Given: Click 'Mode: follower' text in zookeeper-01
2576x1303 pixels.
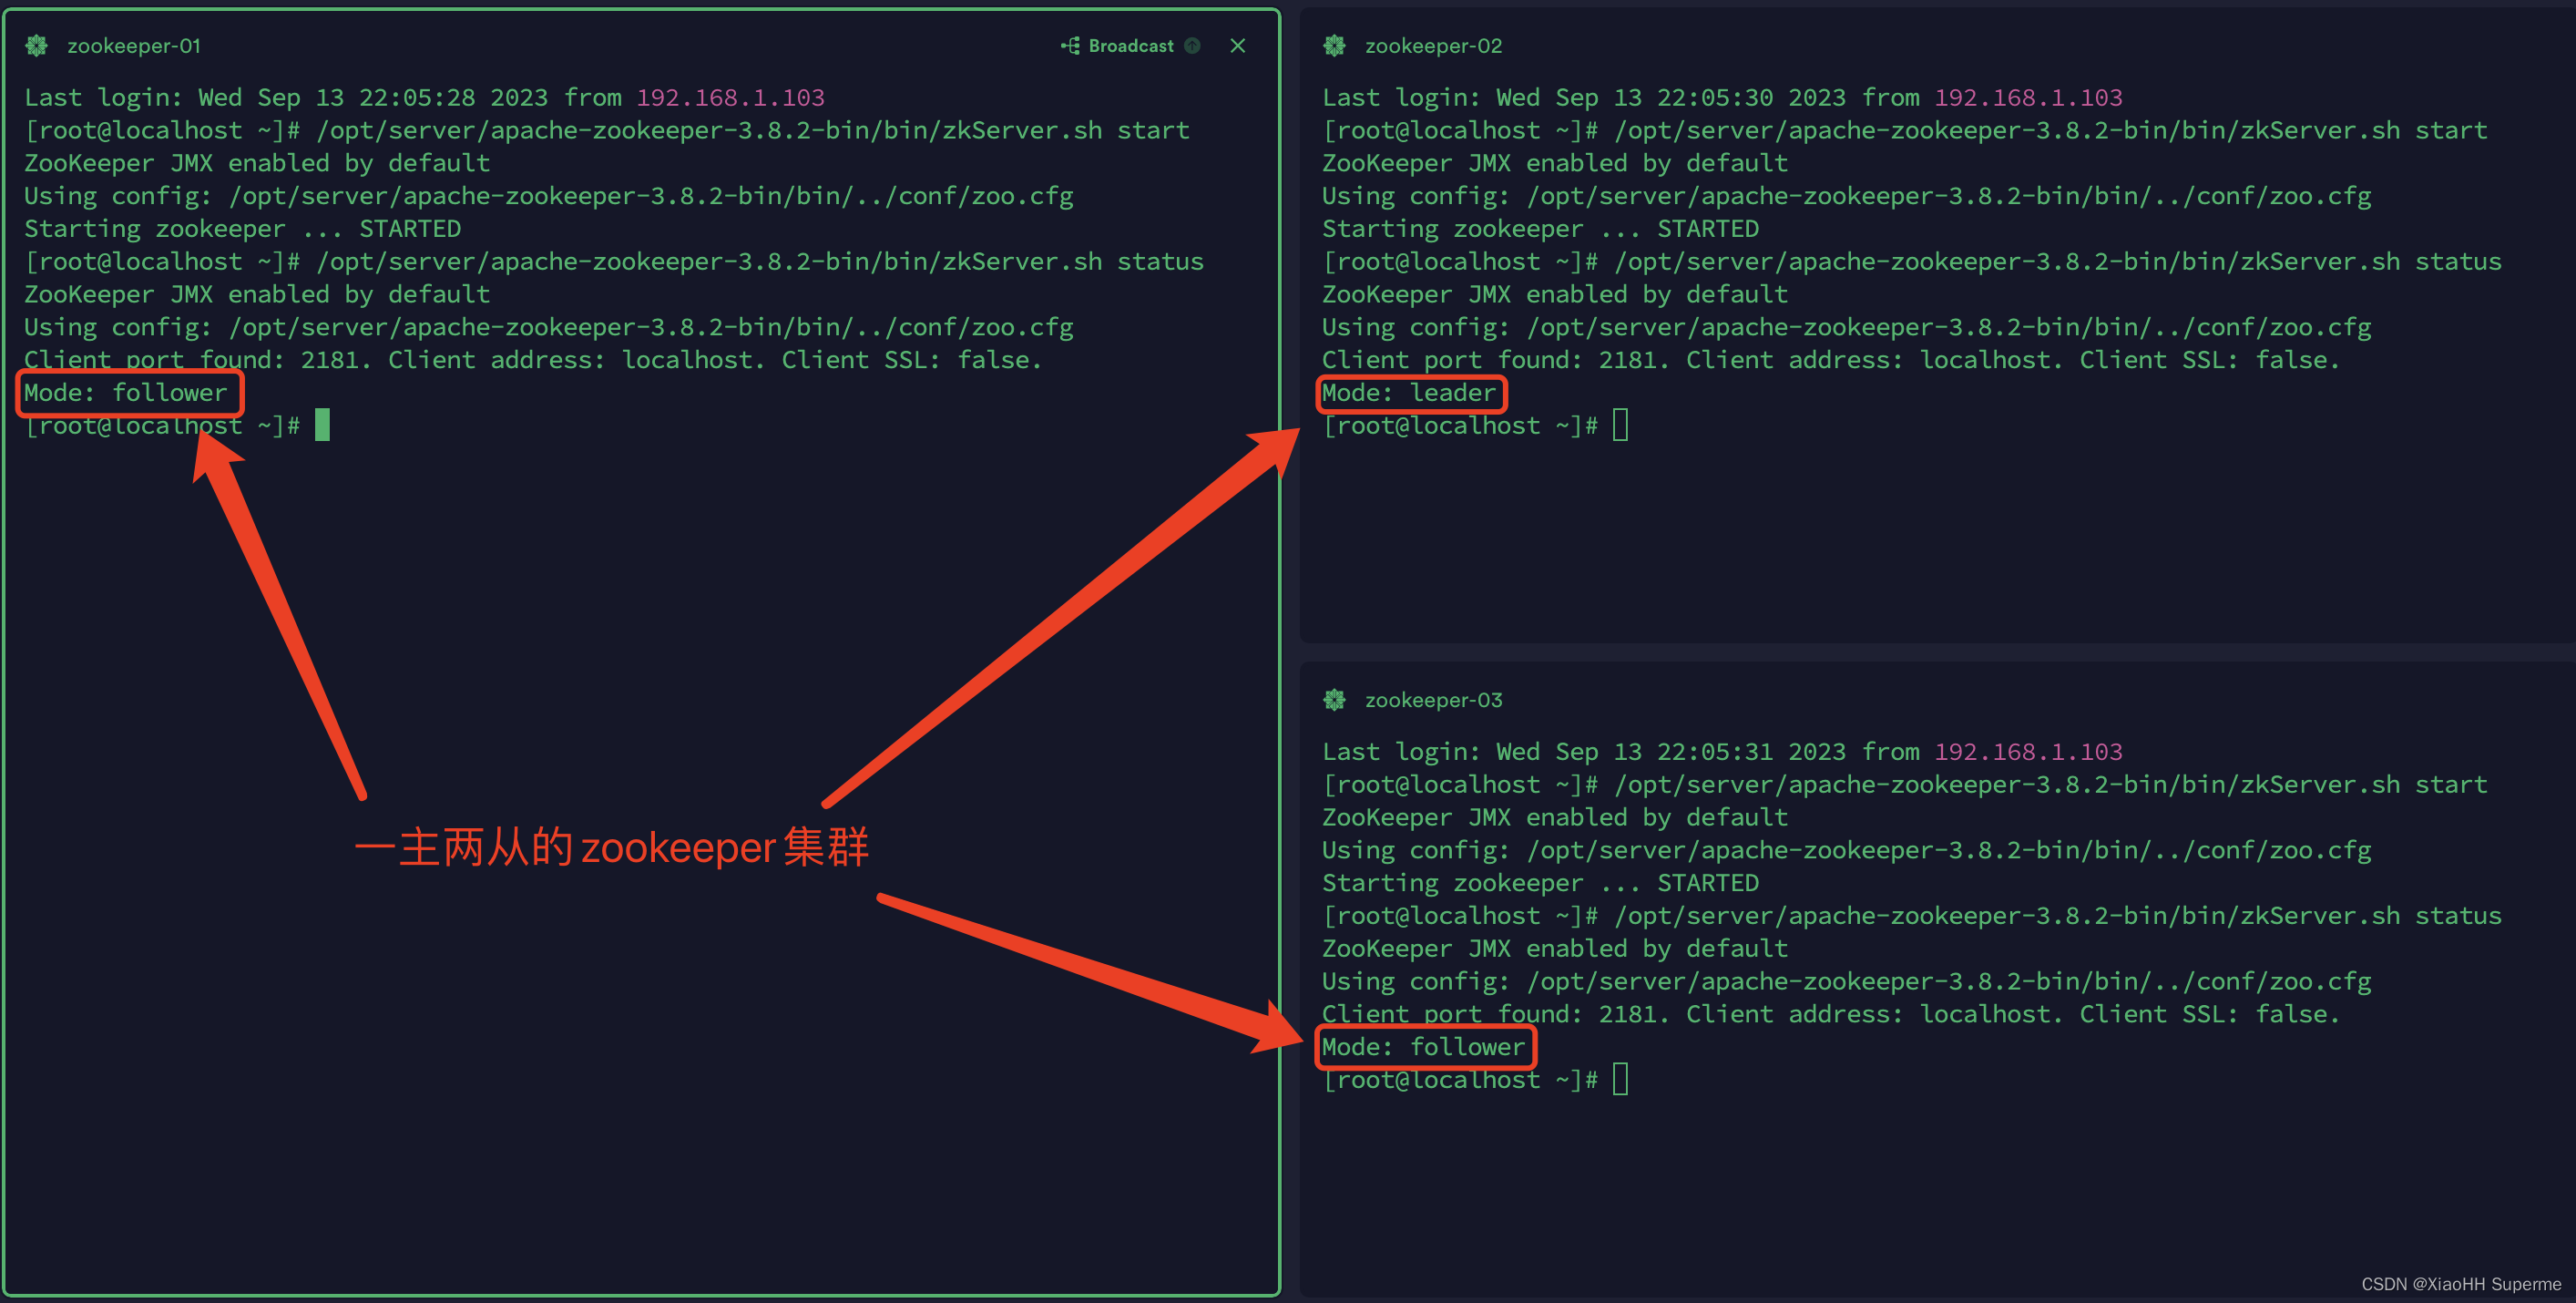Looking at the screenshot, I should 126,393.
